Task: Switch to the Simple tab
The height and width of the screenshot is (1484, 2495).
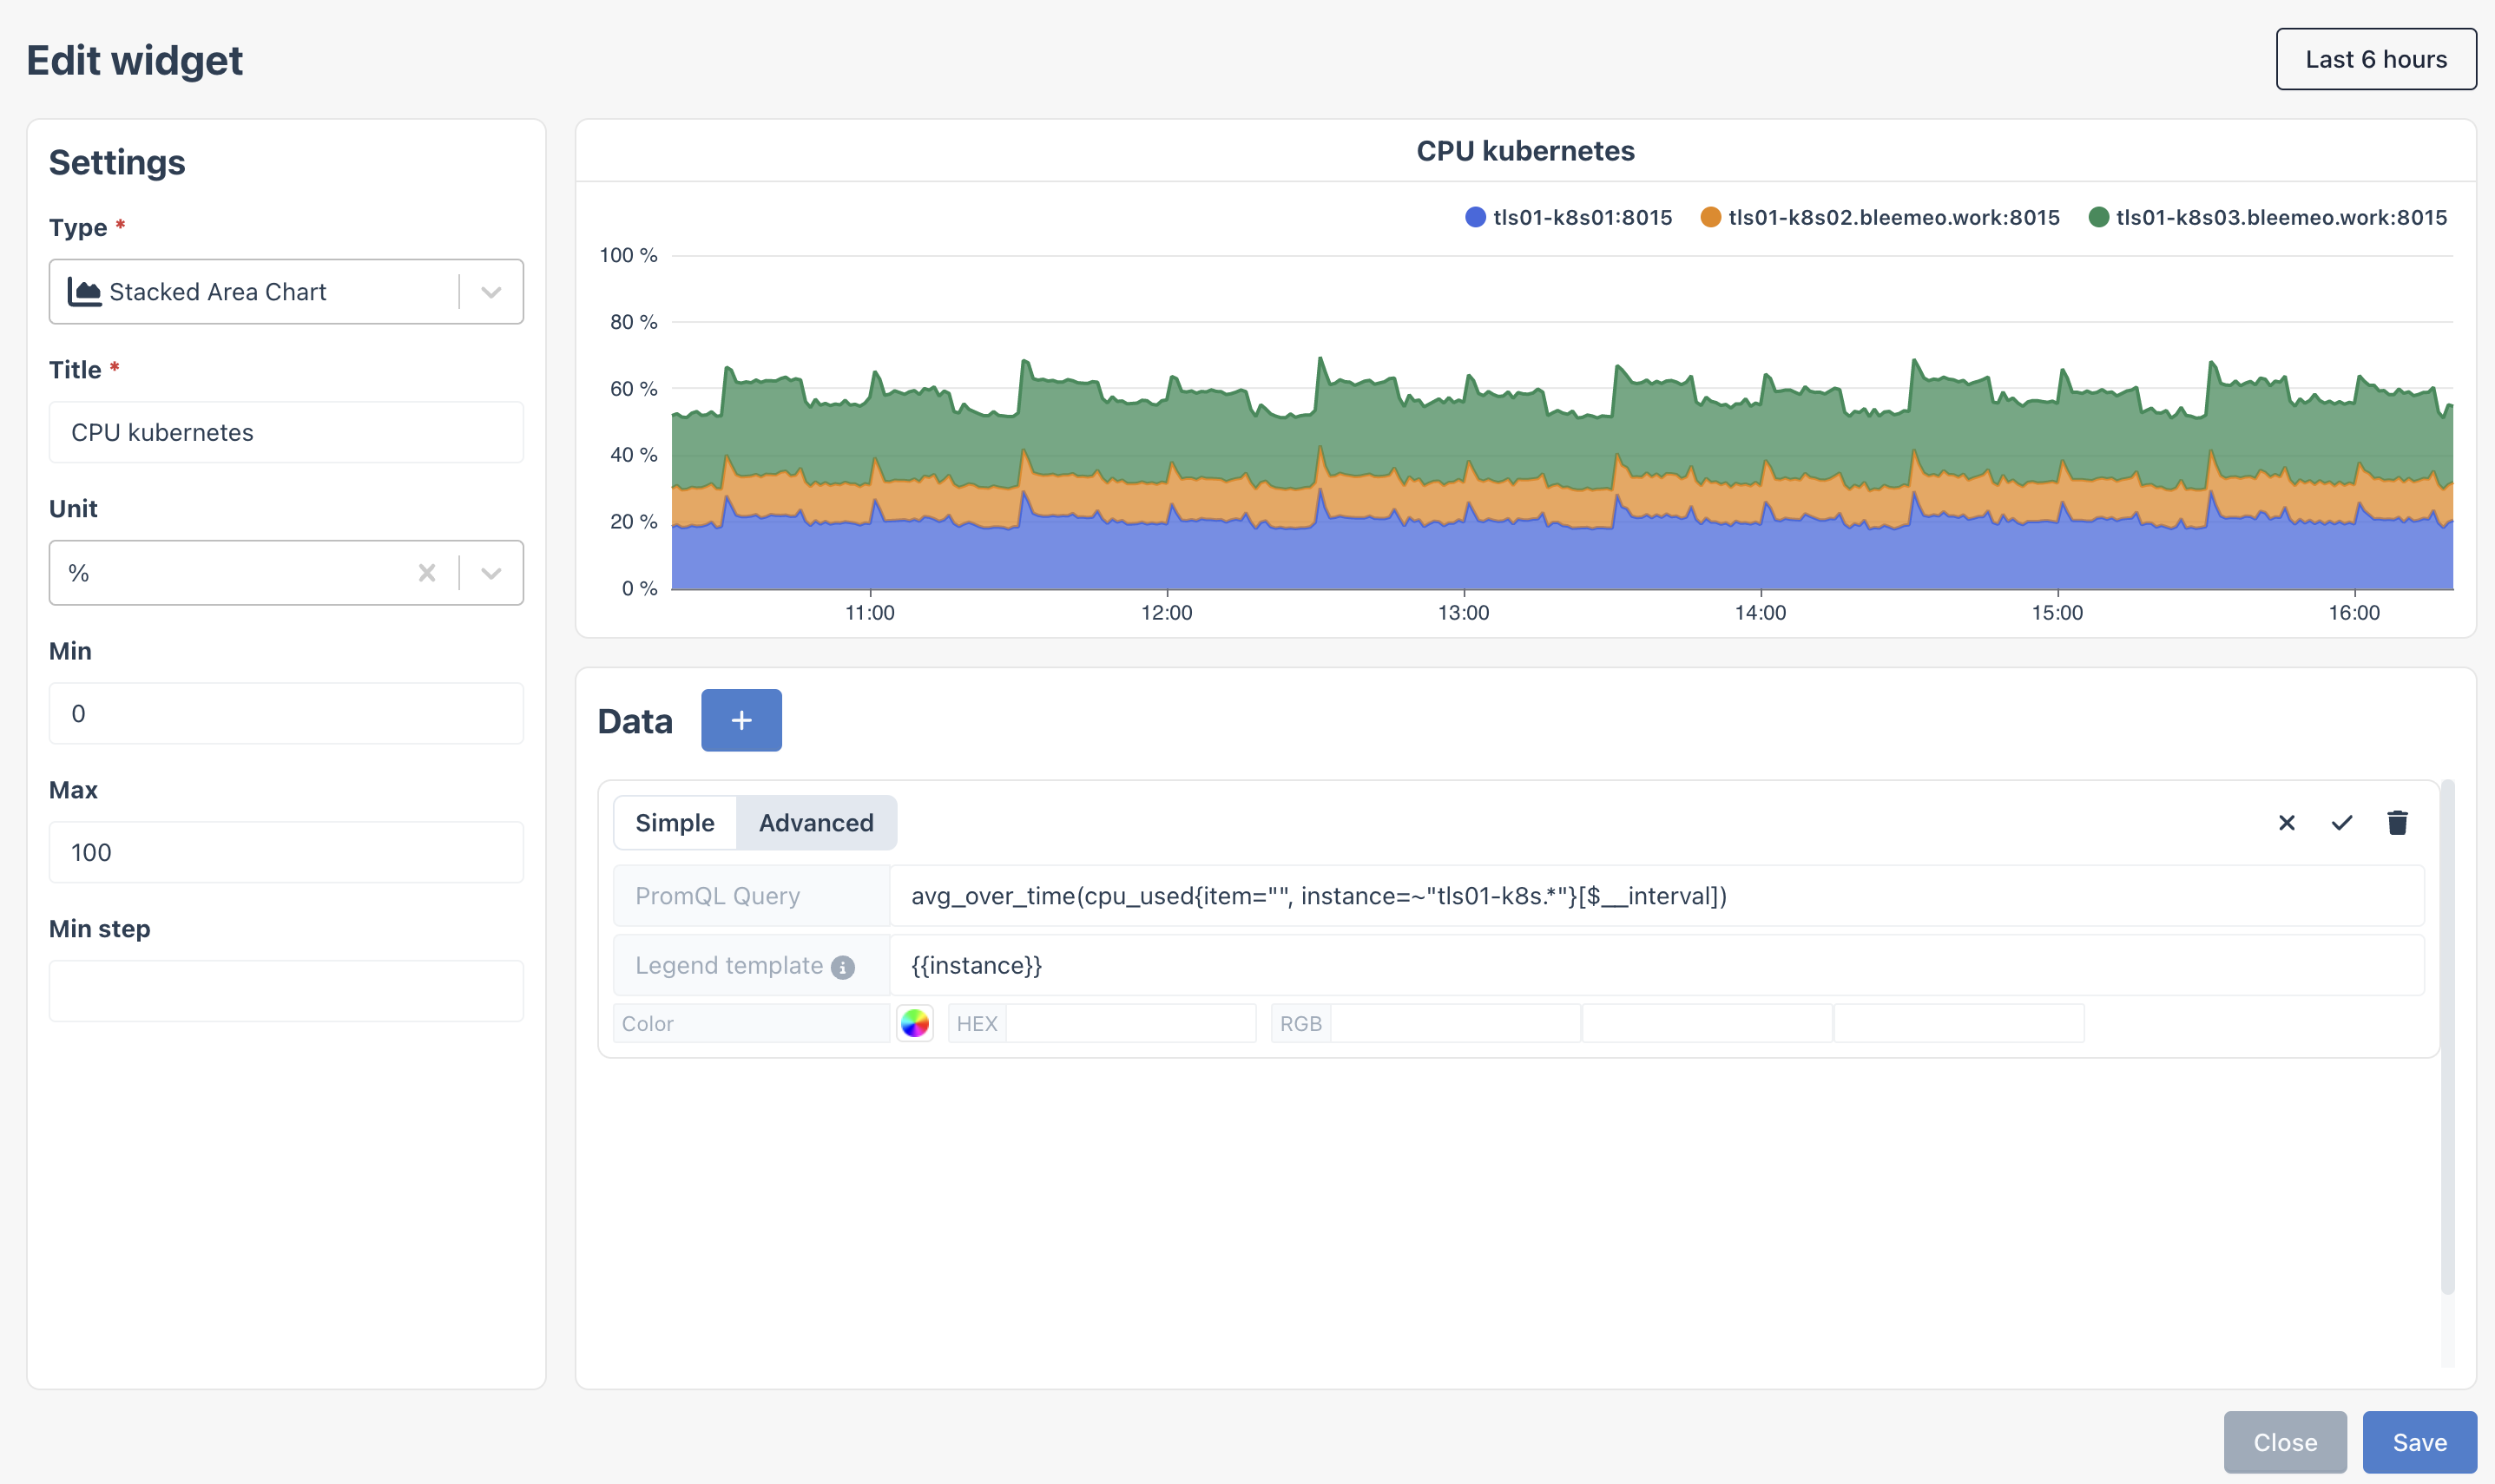Action: [x=675, y=822]
